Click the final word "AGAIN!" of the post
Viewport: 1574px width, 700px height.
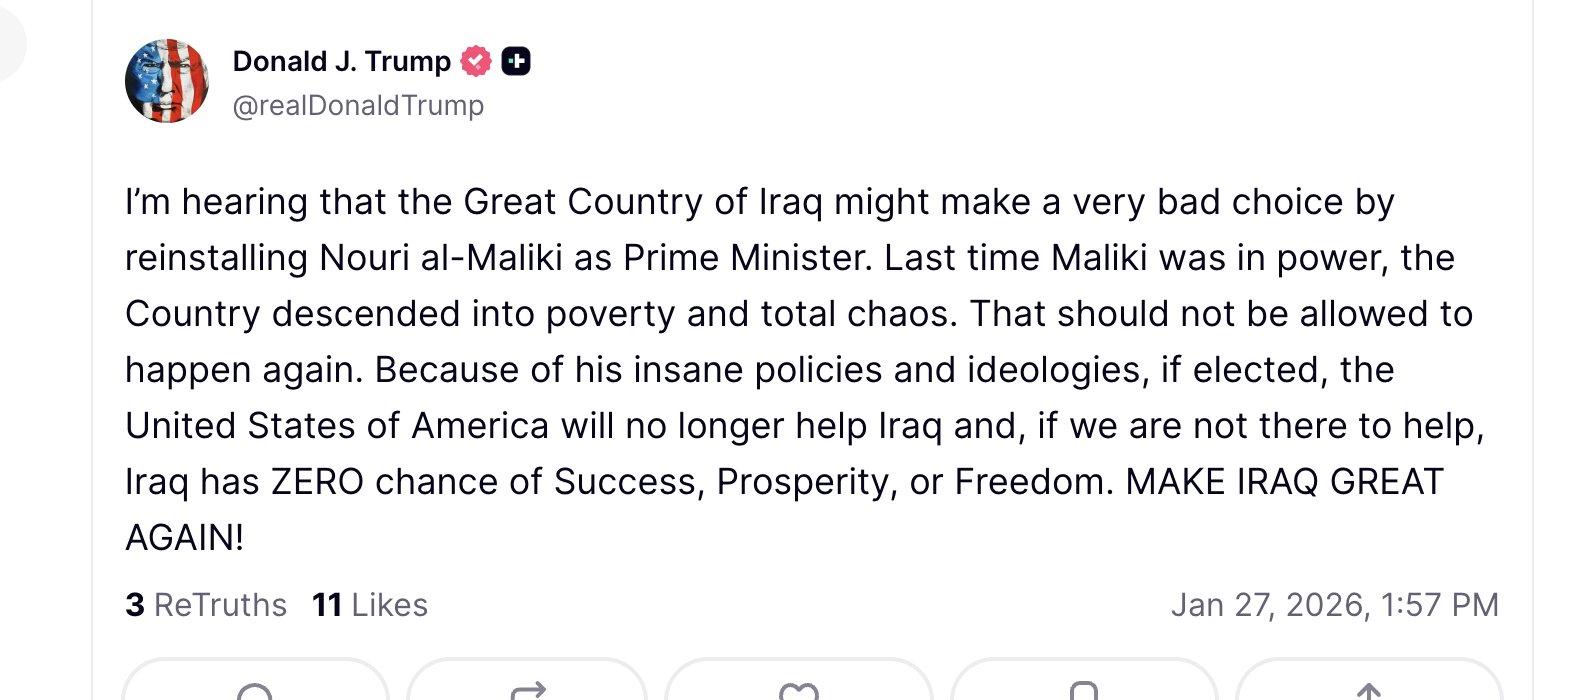pyautogui.click(x=184, y=538)
